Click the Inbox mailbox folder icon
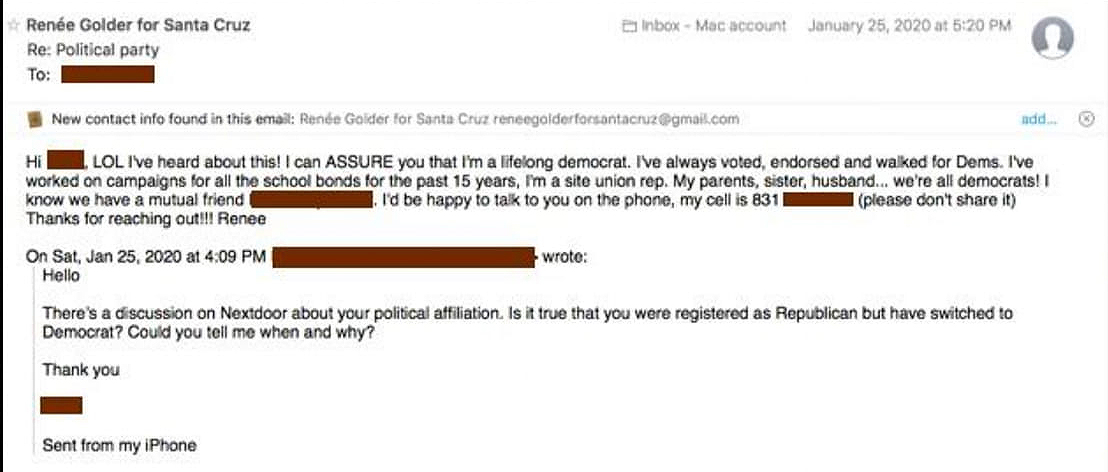1108x472 pixels. click(630, 26)
